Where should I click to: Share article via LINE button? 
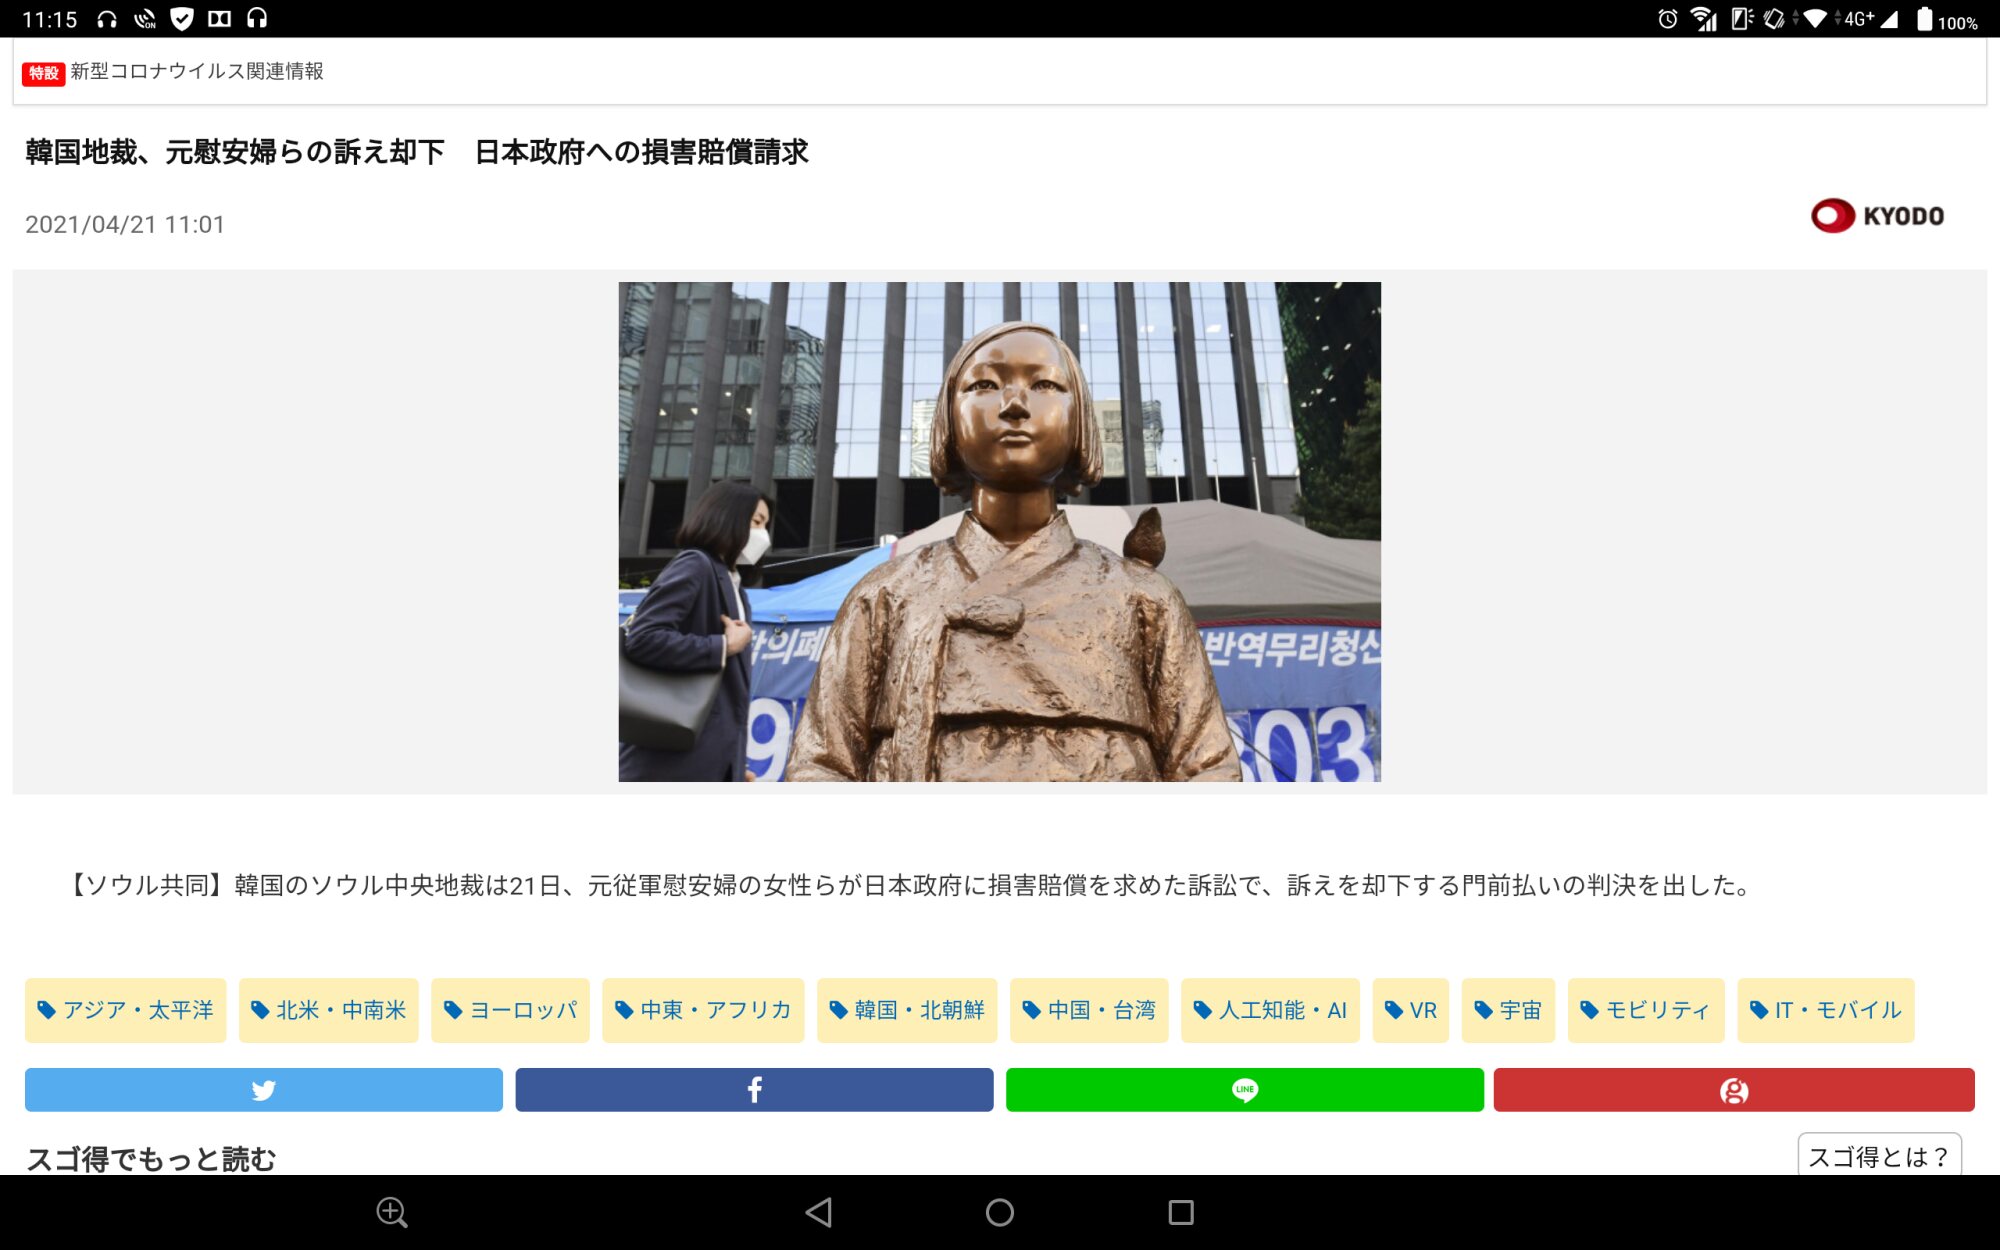1244,1090
